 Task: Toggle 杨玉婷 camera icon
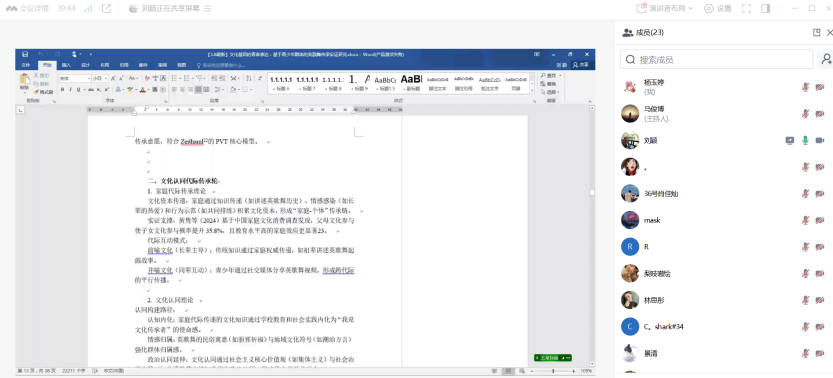(820, 87)
